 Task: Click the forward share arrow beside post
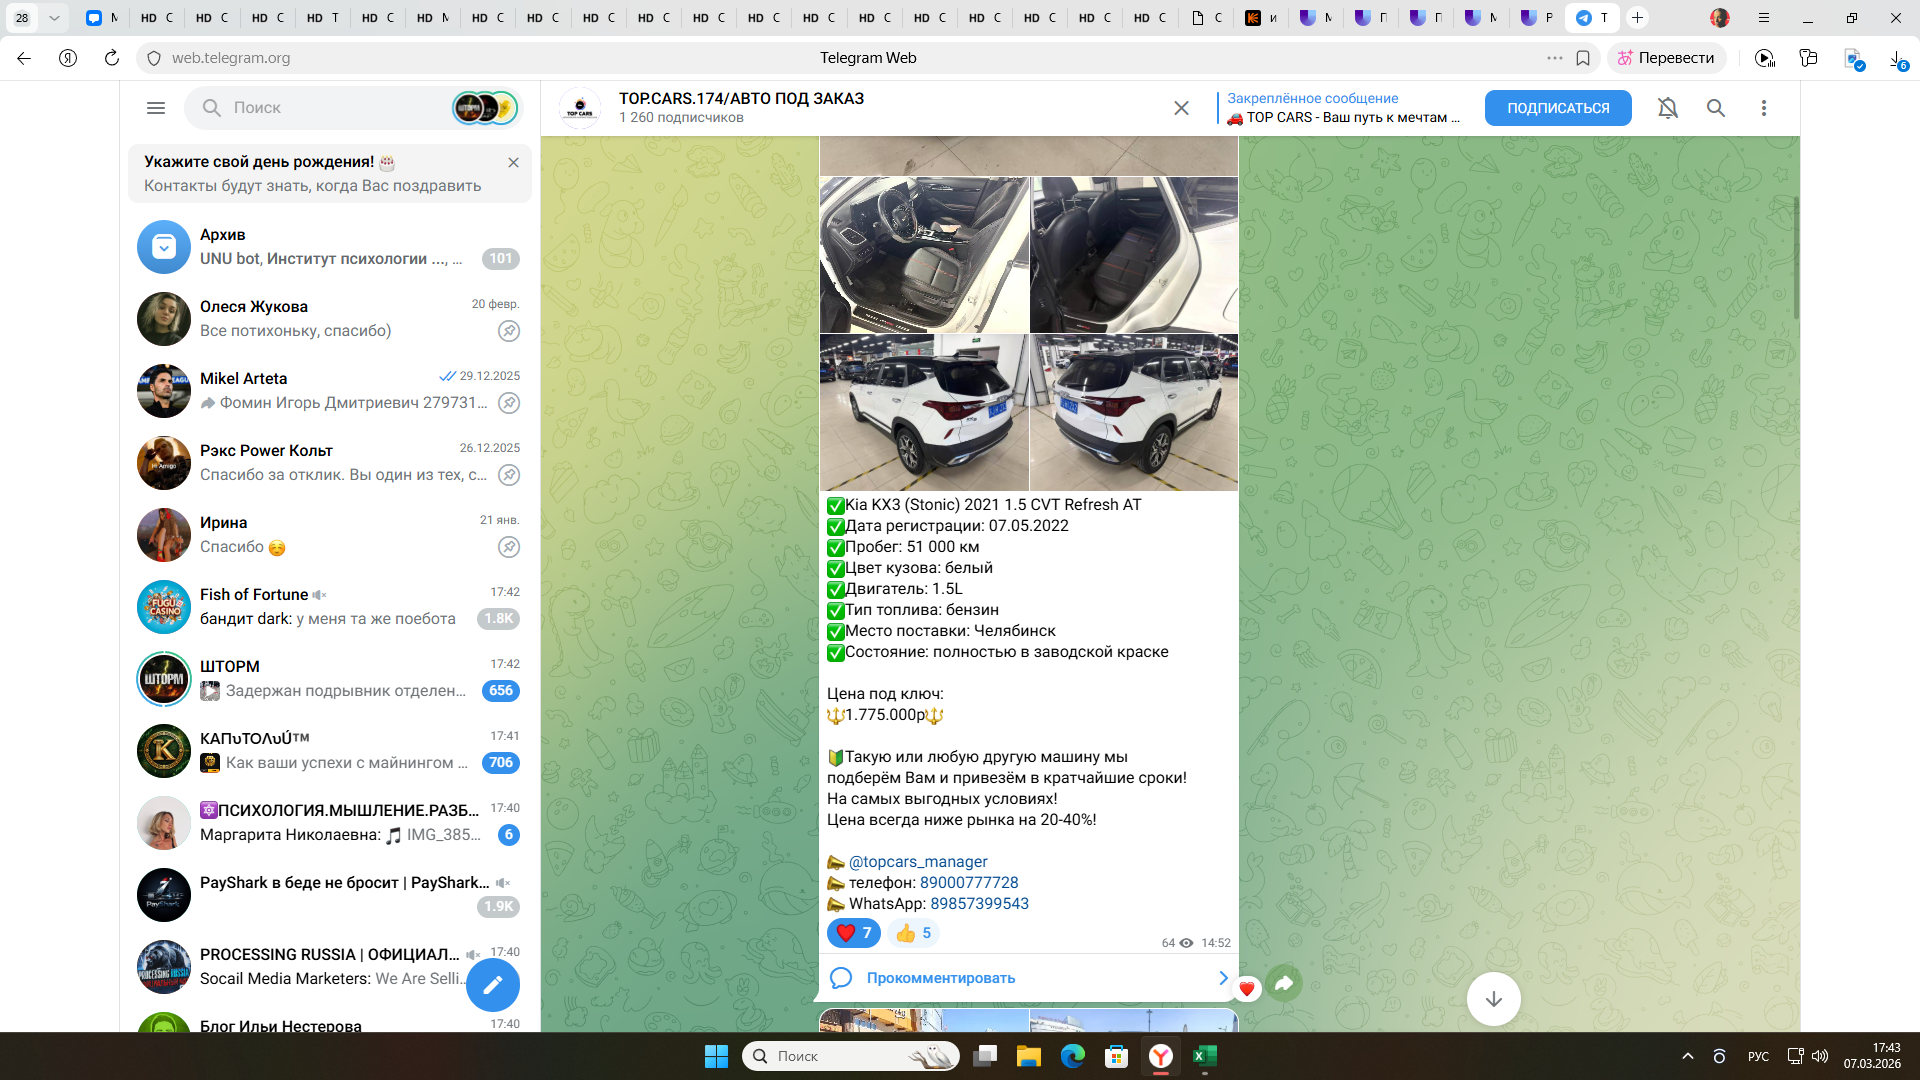tap(1284, 984)
